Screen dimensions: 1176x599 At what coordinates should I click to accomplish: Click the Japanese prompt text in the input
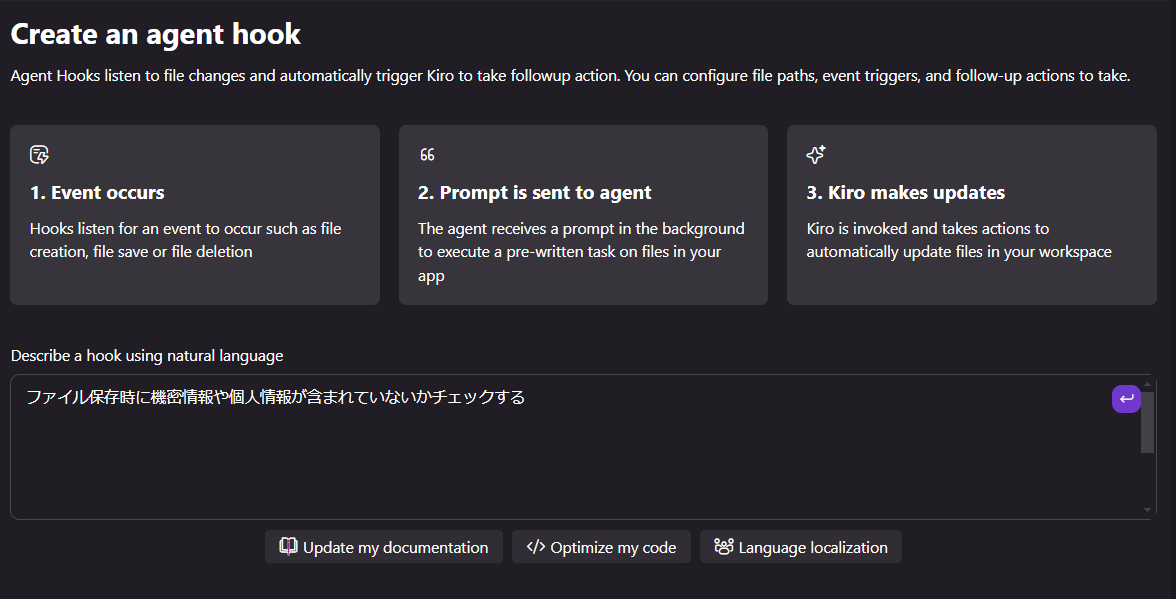point(275,397)
